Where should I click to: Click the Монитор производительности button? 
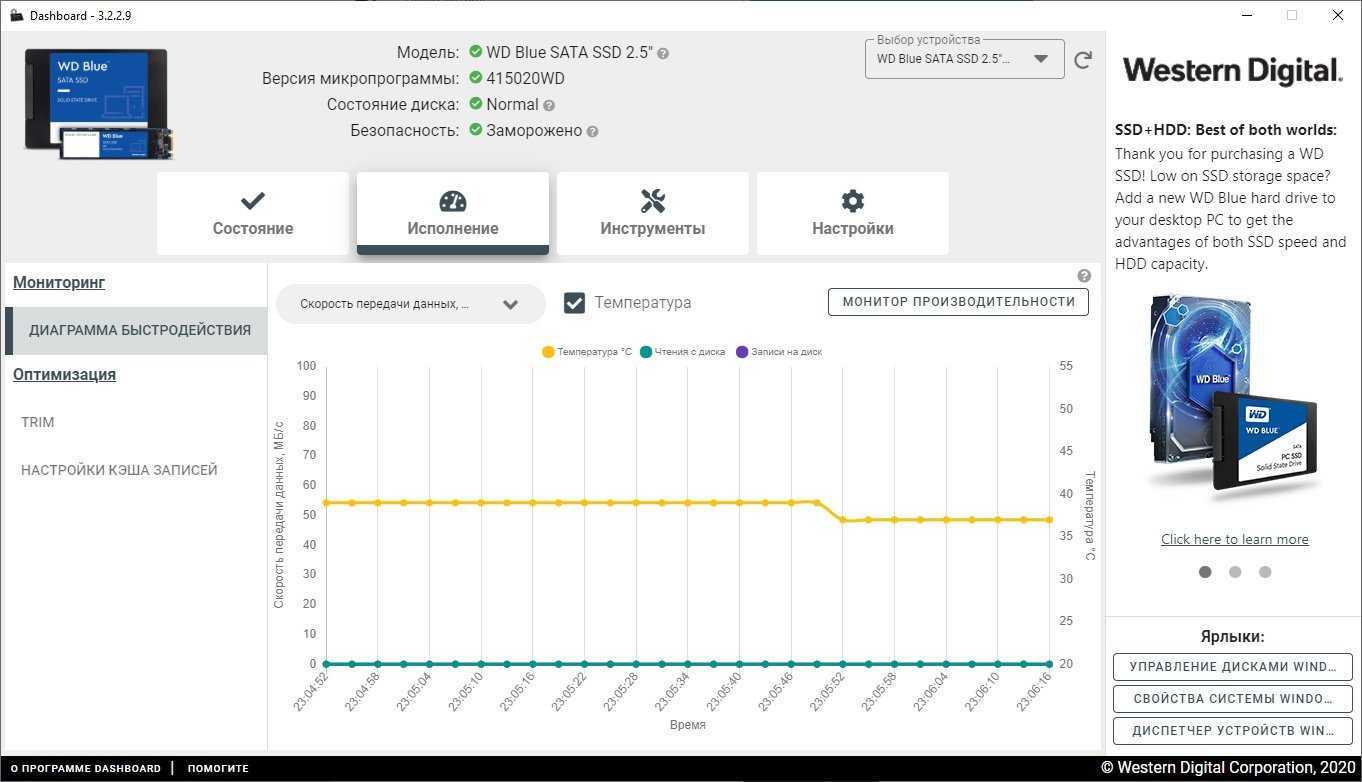(958, 302)
